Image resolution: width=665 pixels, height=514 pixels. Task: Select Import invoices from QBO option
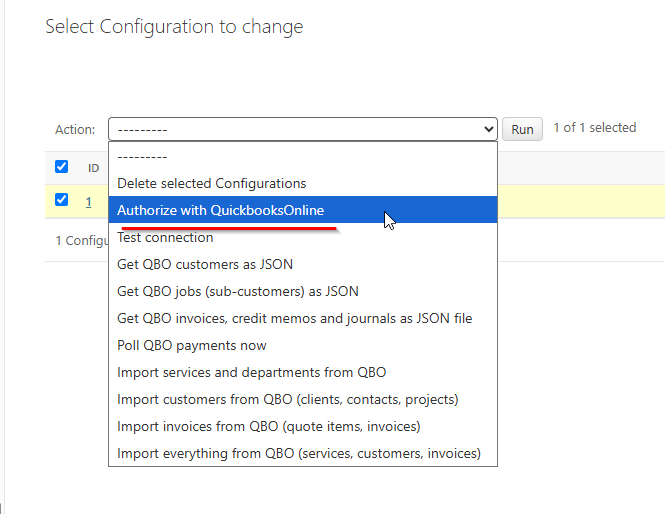[303, 426]
